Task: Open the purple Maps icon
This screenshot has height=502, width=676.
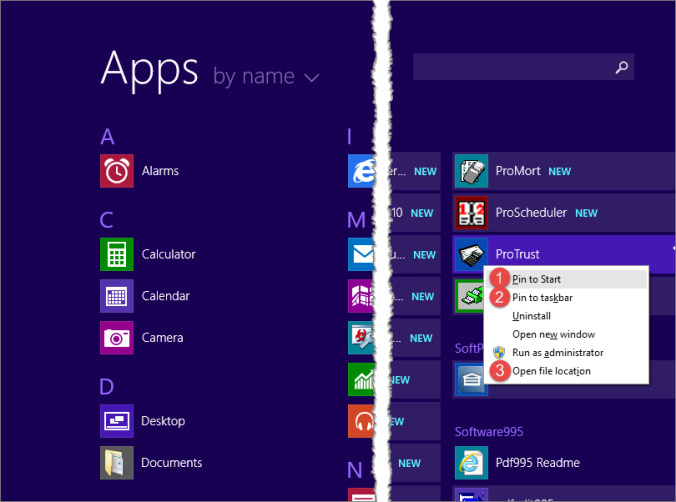Action: (361, 296)
